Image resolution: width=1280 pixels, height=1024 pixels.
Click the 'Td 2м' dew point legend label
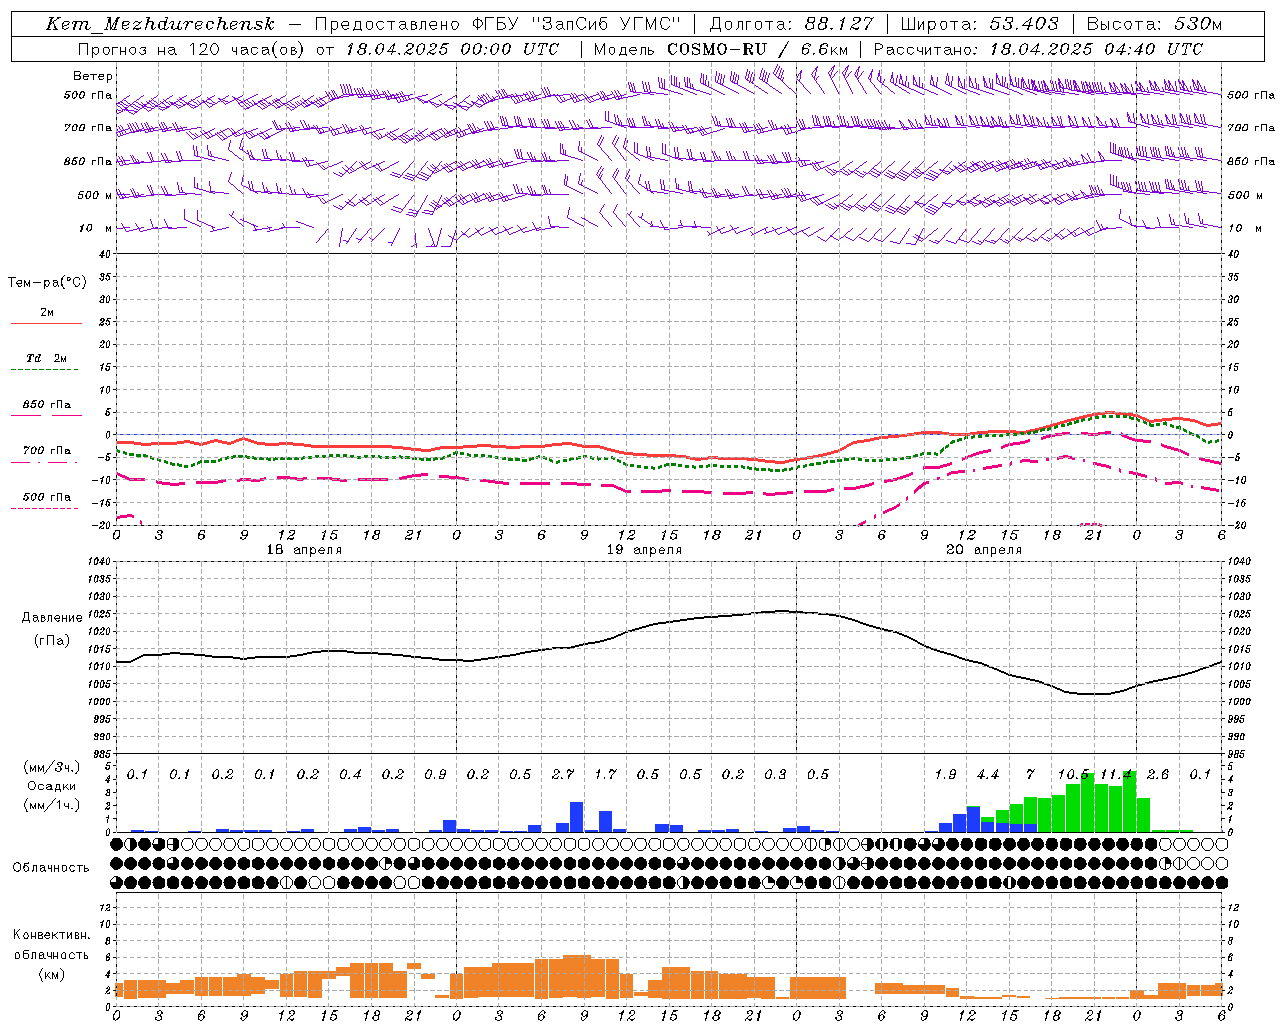click(x=47, y=358)
